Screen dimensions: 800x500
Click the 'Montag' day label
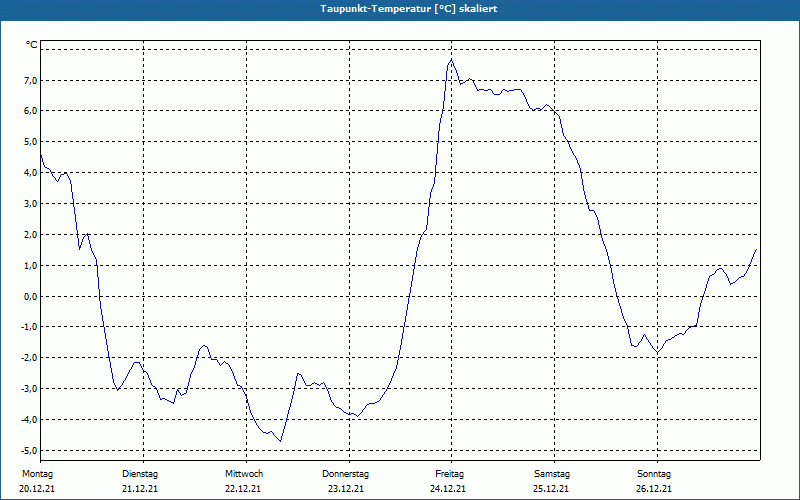pyautogui.click(x=37, y=474)
